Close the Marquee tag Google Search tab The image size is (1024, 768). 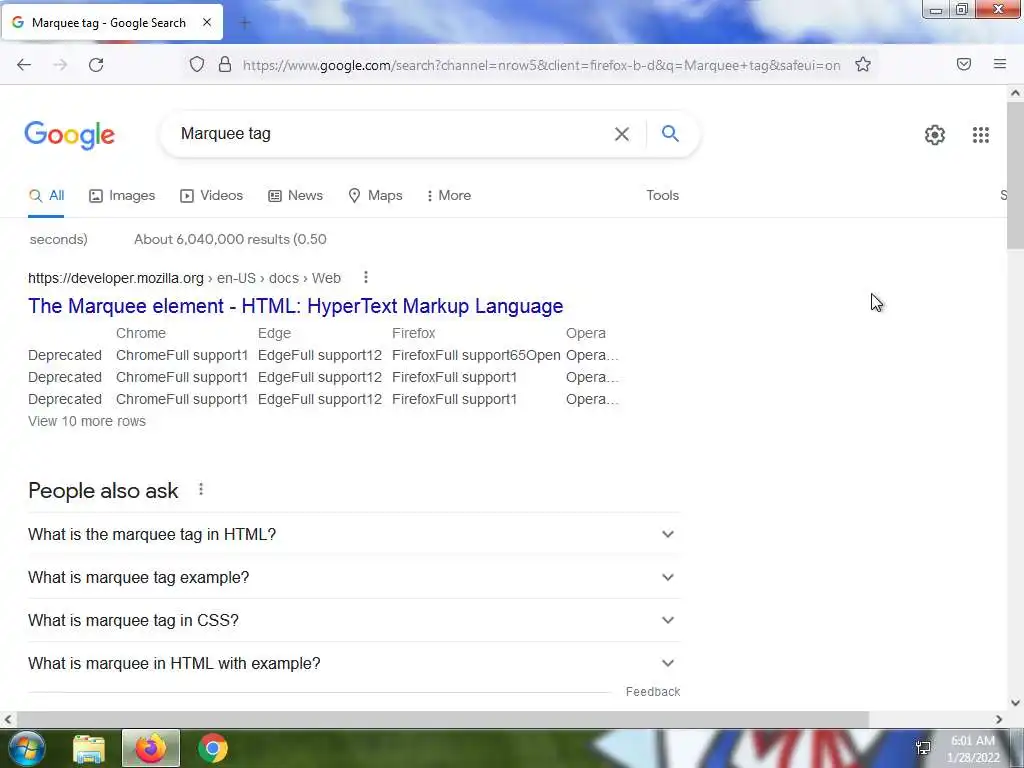pyautogui.click(x=207, y=22)
